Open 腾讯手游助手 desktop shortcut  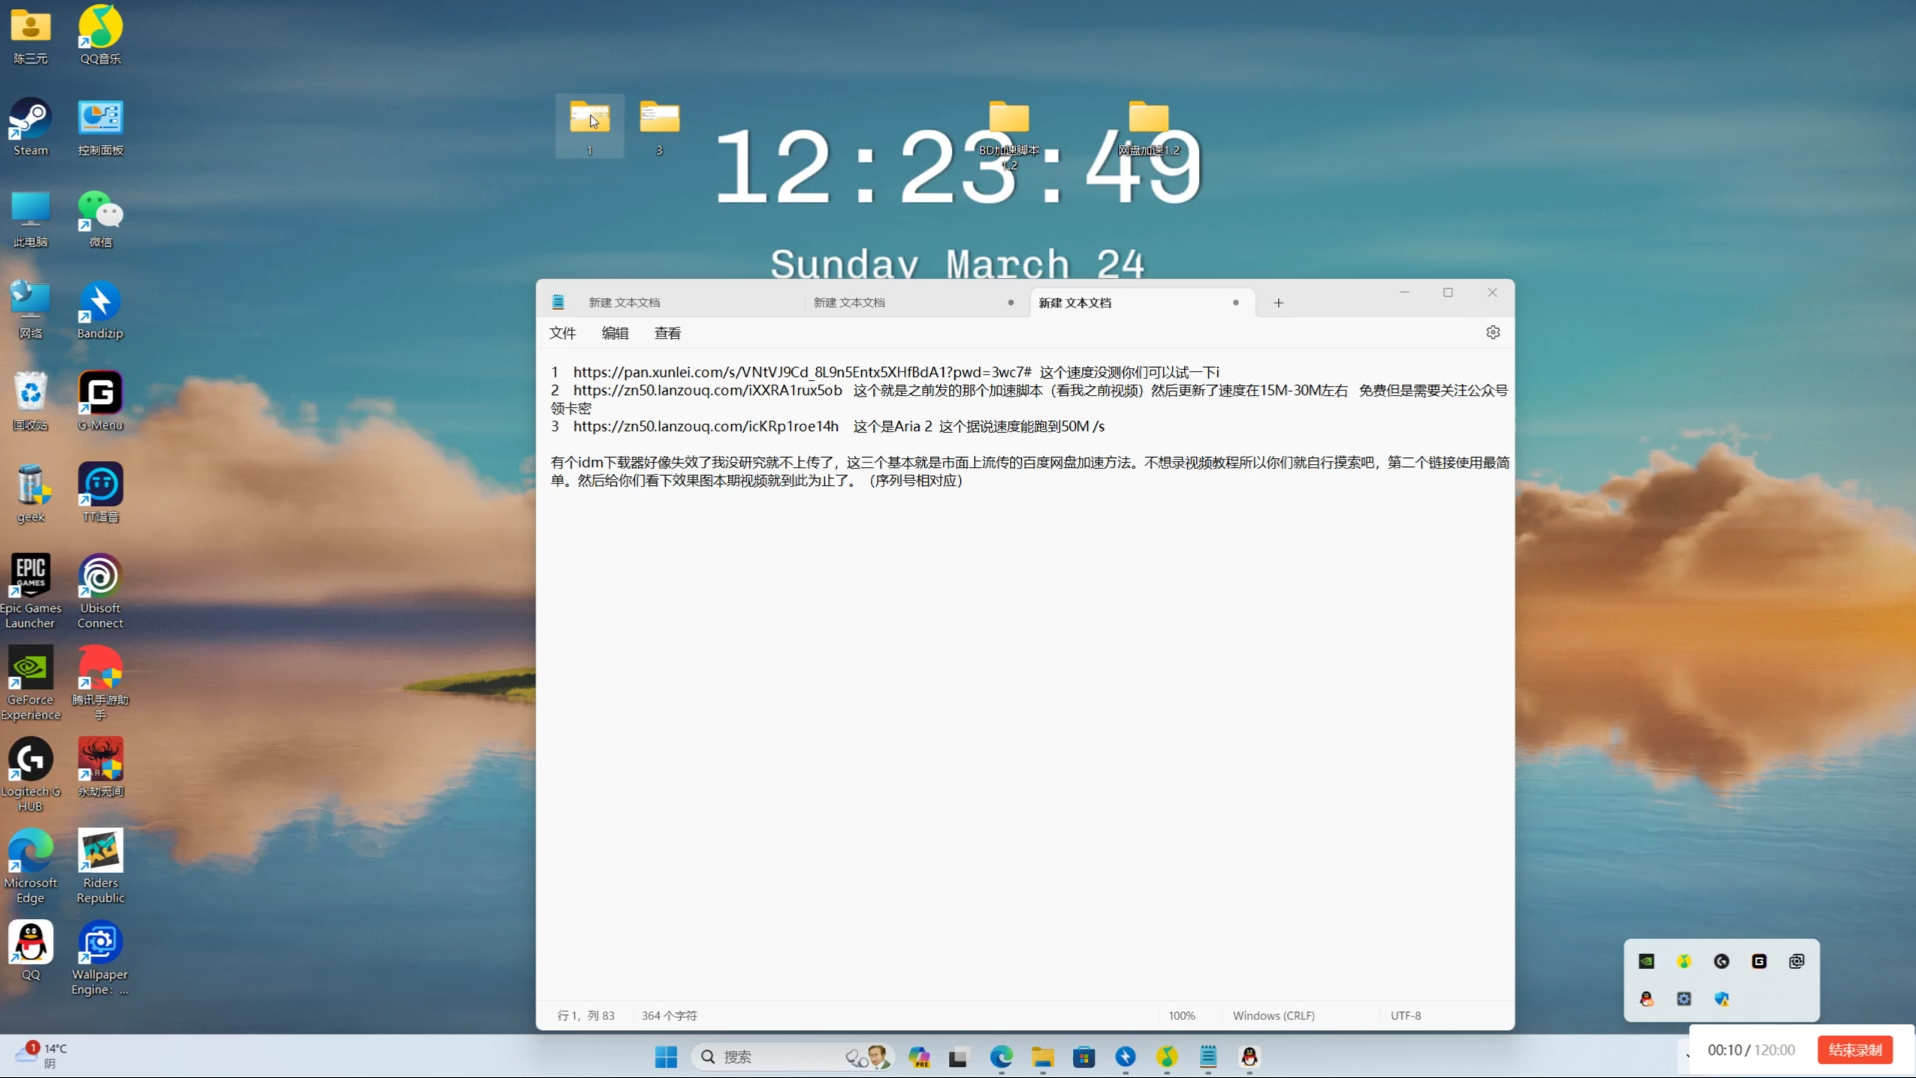pos(100,684)
